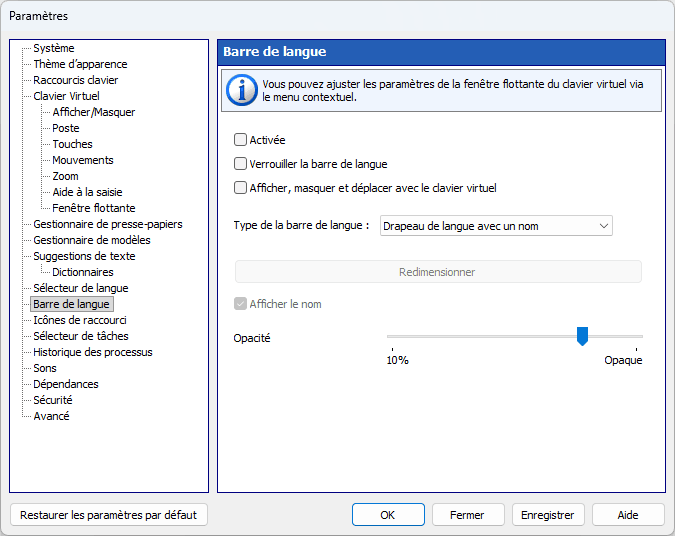Select Aide à la saisie
Viewport: 675px width, 536px height.
(x=87, y=192)
